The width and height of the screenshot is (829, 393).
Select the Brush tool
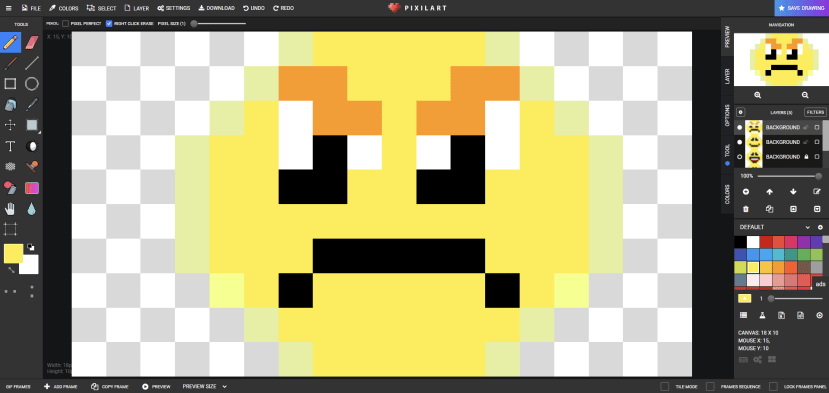tap(11, 63)
